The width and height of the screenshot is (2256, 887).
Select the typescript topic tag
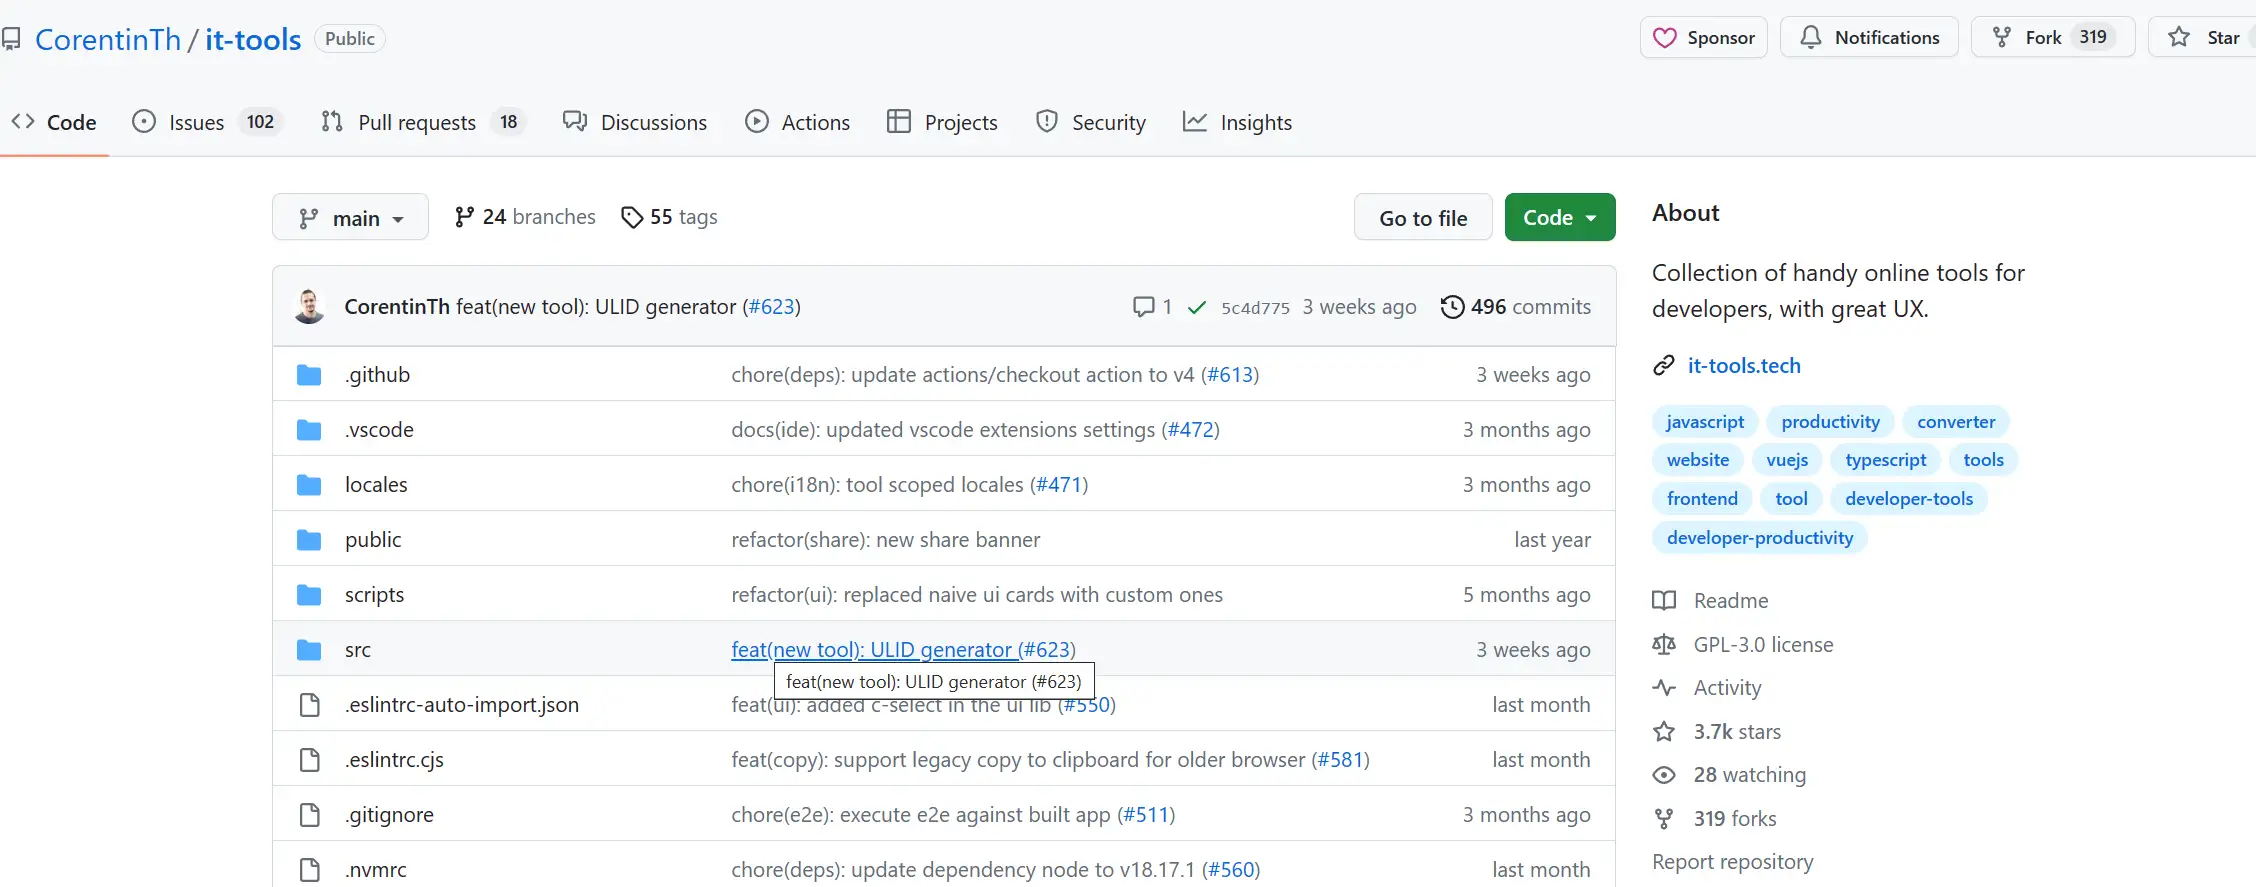(1885, 460)
